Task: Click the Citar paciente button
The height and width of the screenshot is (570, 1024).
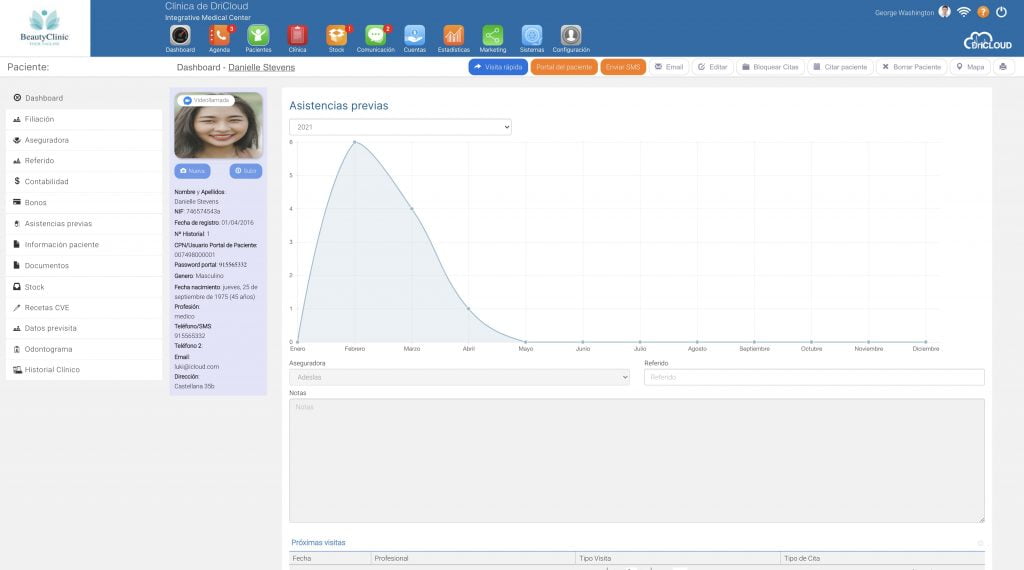Action: [x=840, y=67]
